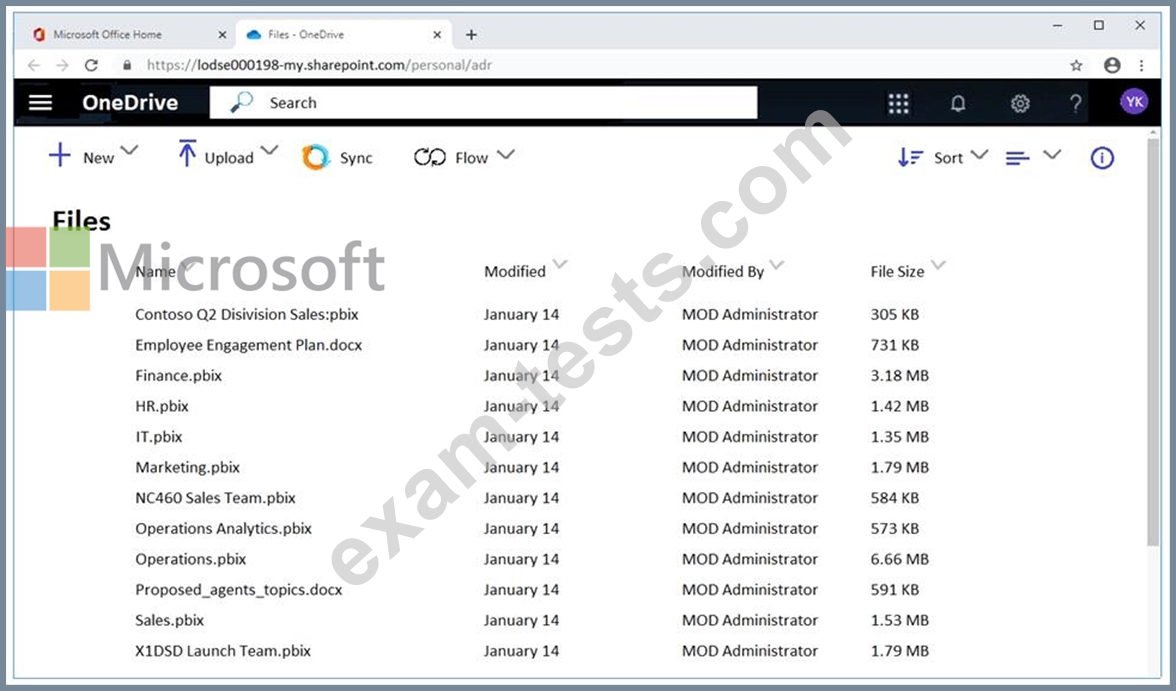Click the Upload arrow icon
This screenshot has height=691, width=1176.
click(x=187, y=153)
